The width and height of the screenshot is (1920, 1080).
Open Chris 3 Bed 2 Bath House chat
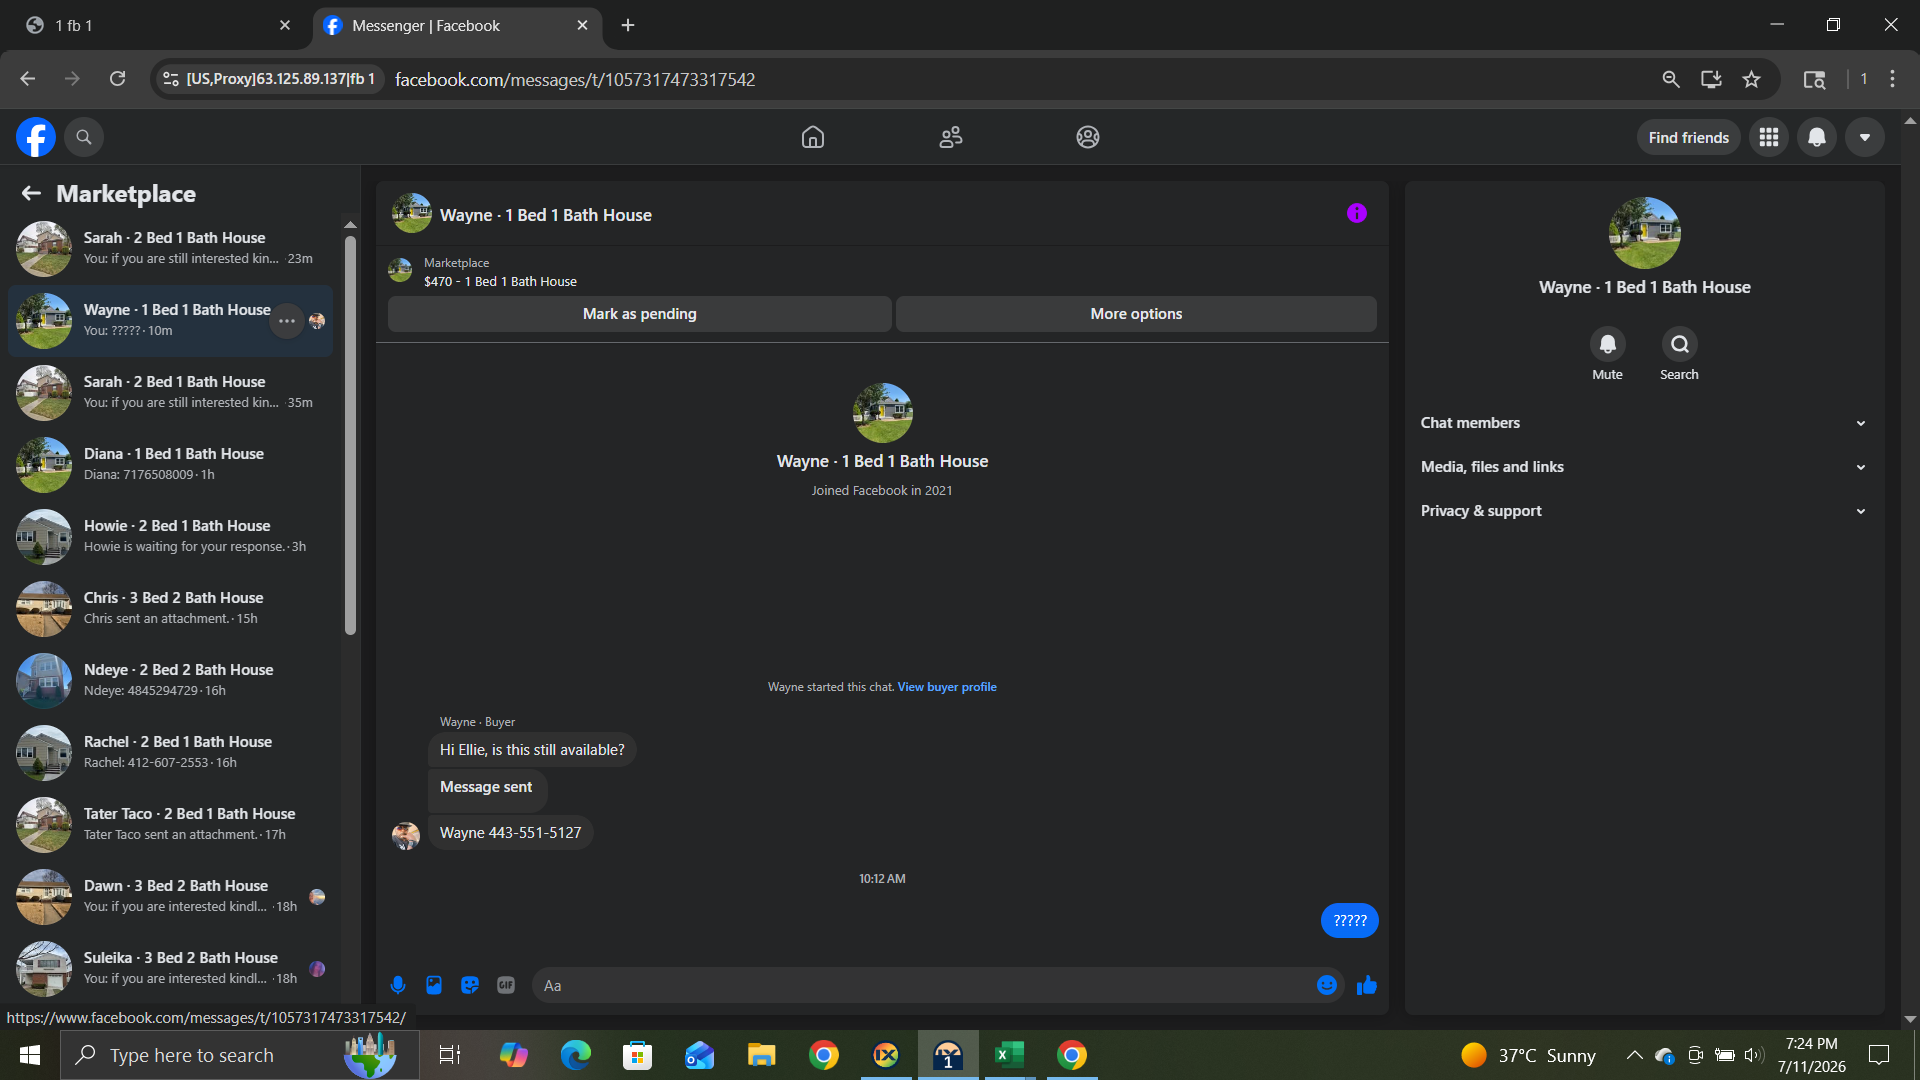171,609
